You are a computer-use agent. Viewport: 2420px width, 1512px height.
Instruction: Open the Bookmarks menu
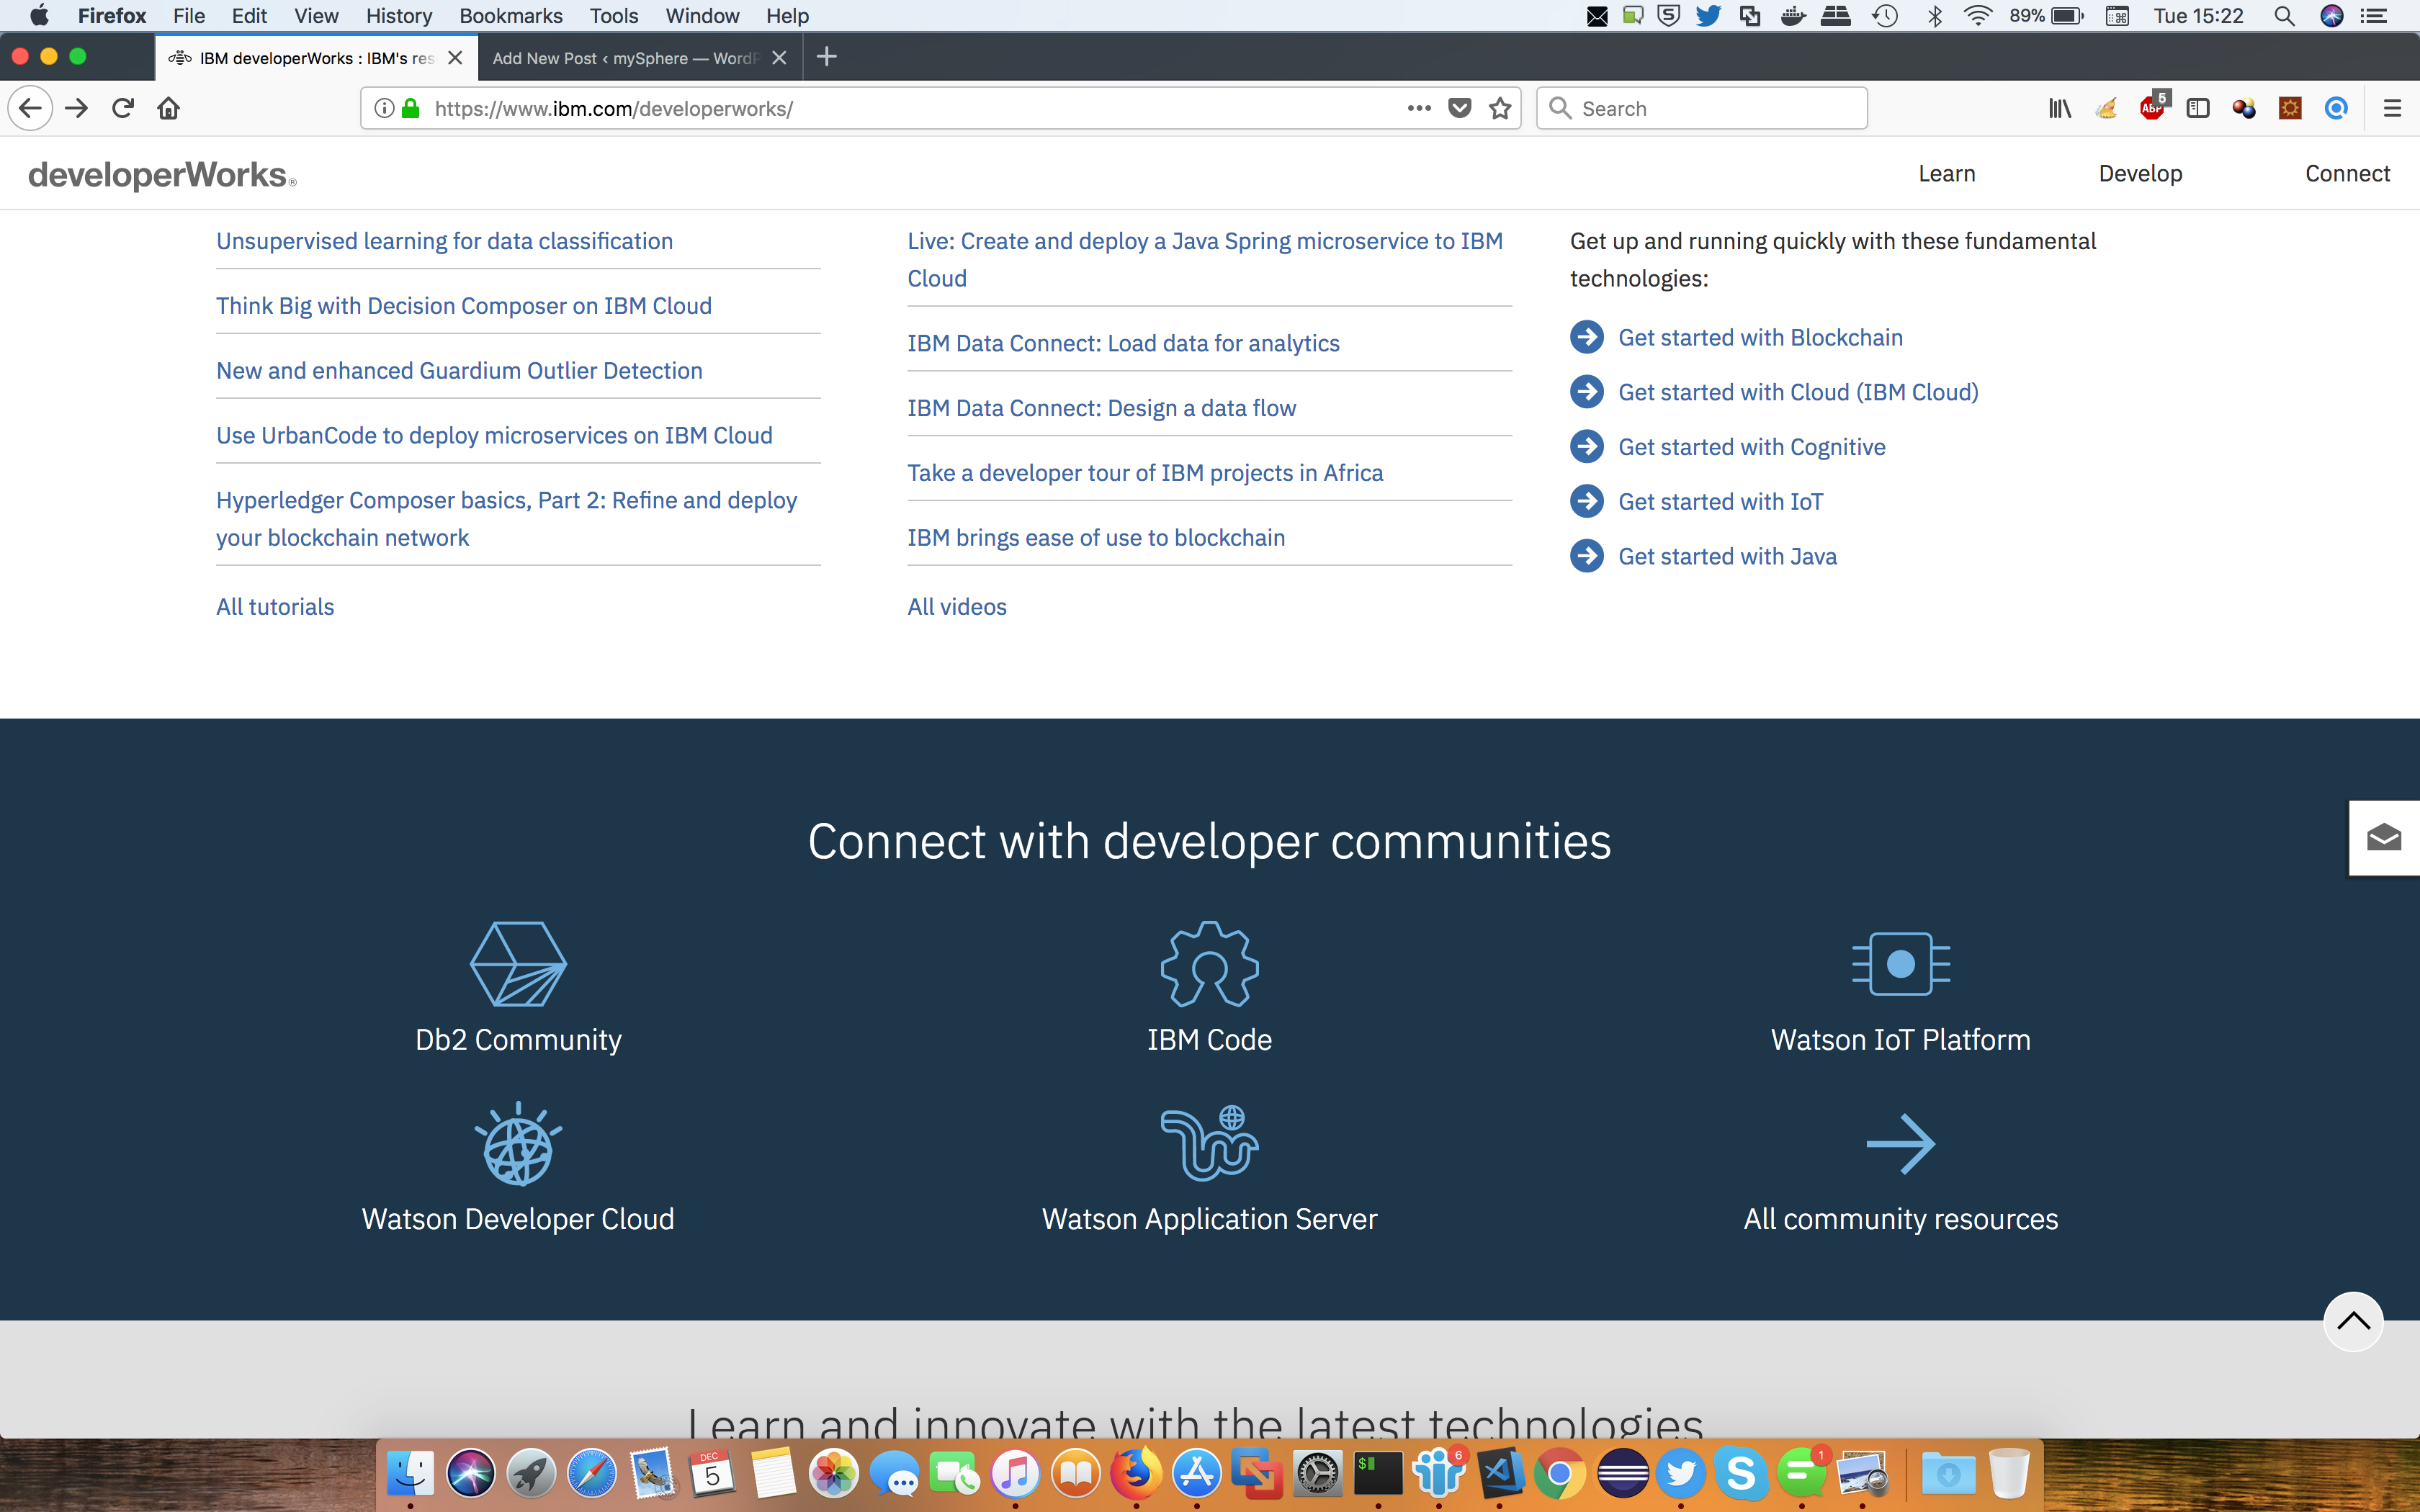pyautogui.click(x=511, y=16)
